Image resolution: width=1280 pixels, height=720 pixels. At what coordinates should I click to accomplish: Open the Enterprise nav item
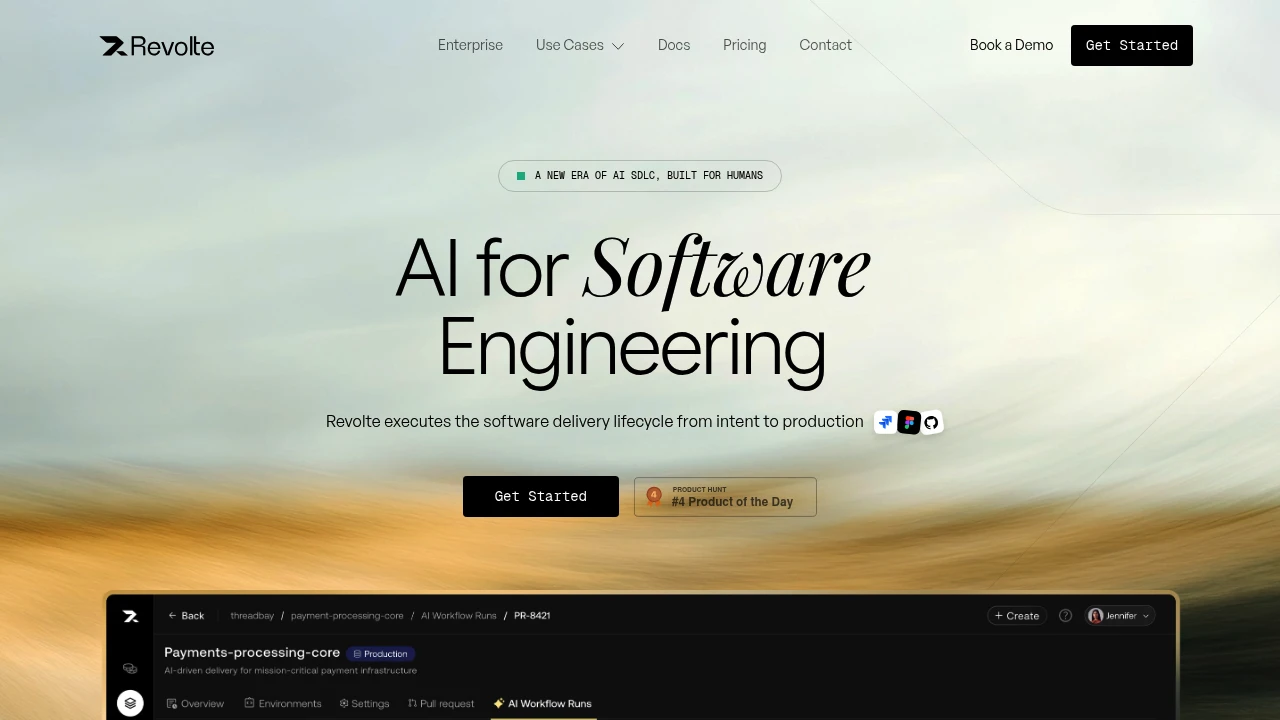pos(470,45)
